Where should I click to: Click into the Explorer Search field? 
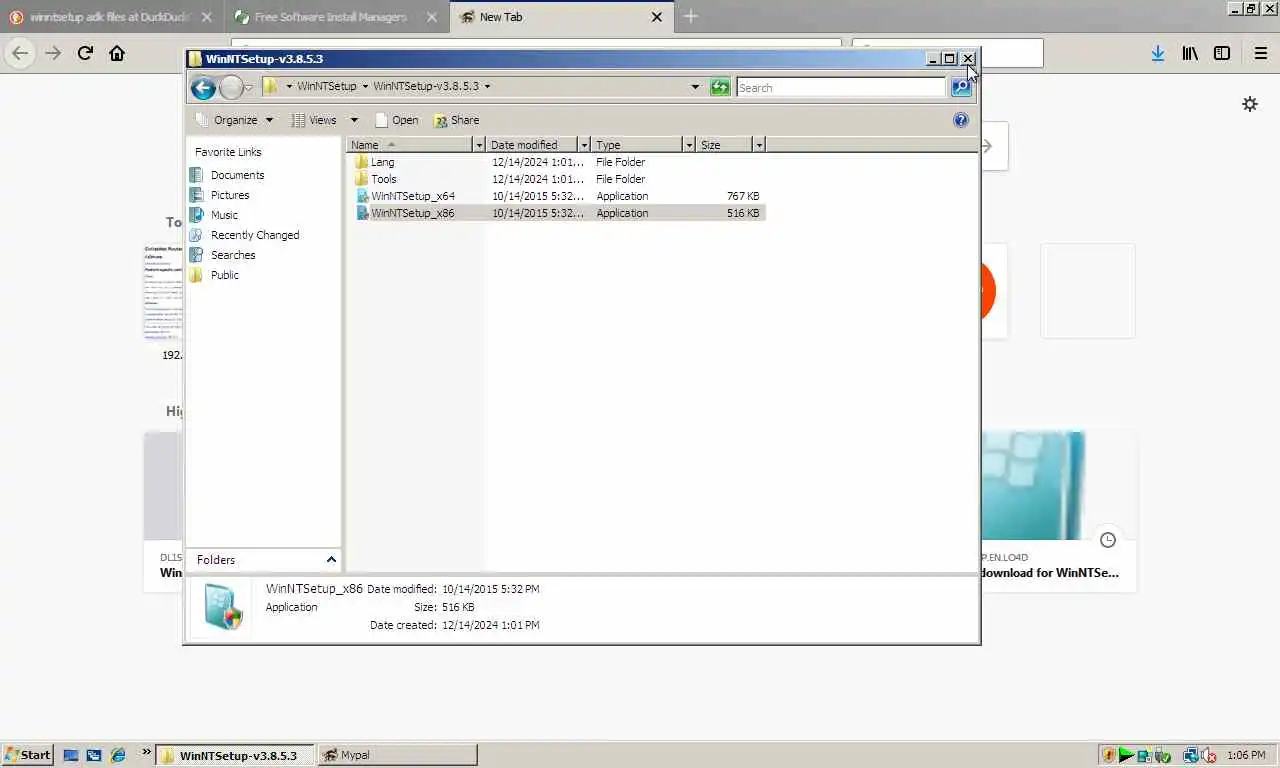point(841,88)
